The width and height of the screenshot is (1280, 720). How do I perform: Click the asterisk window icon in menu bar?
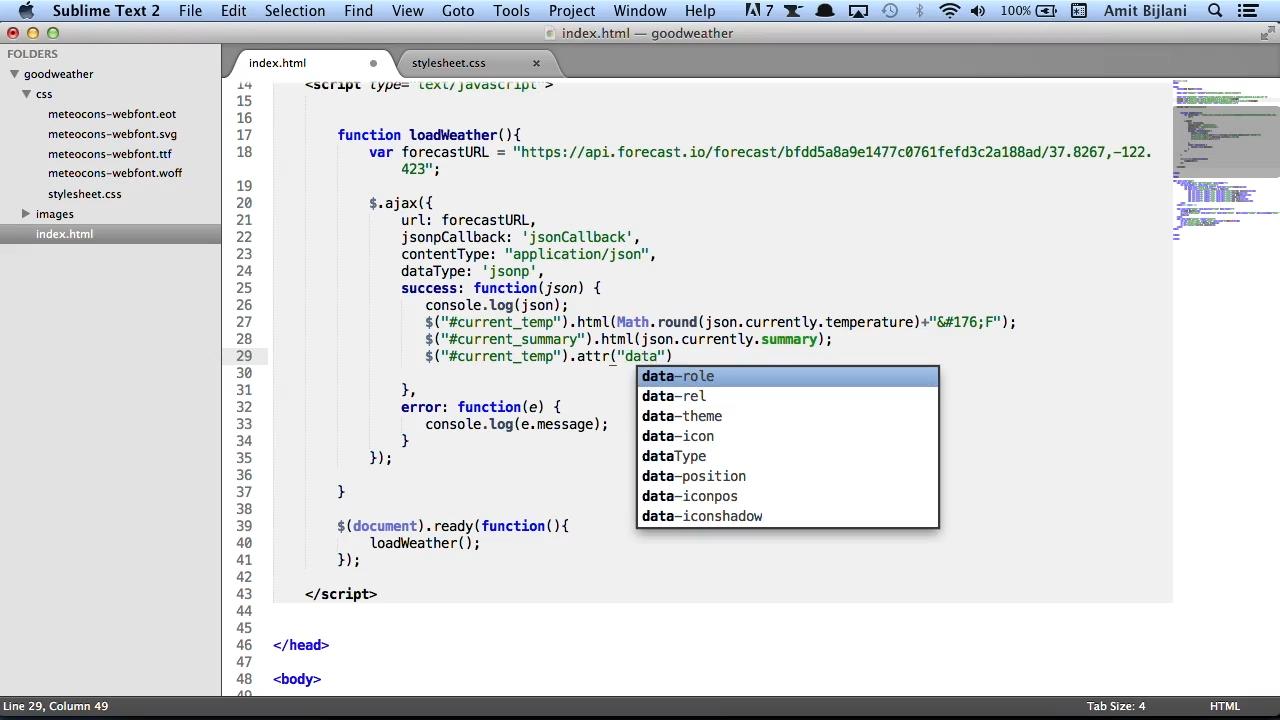(x=1079, y=11)
